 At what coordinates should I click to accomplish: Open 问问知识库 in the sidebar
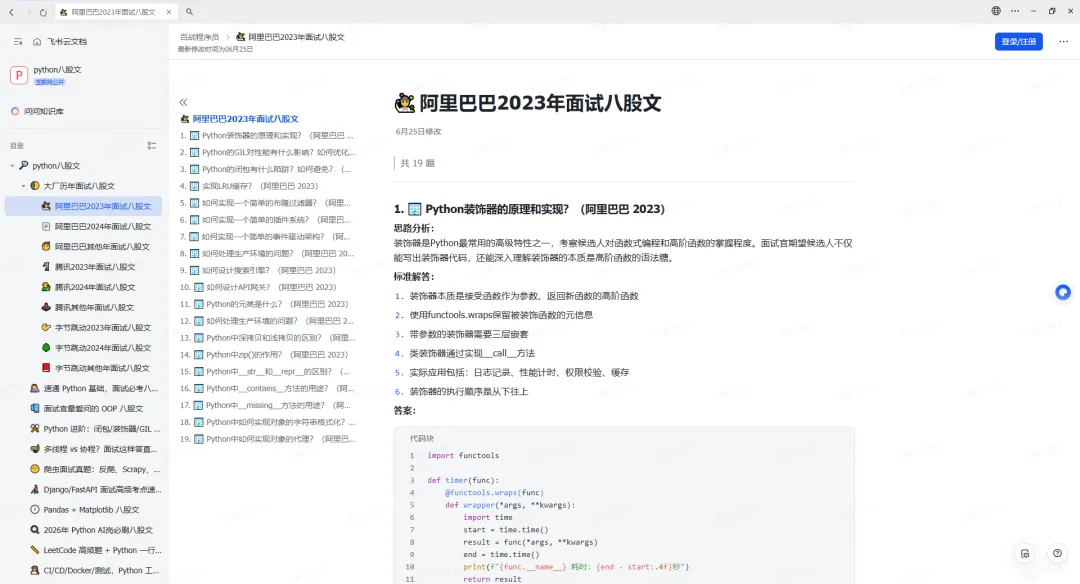click(x=44, y=111)
